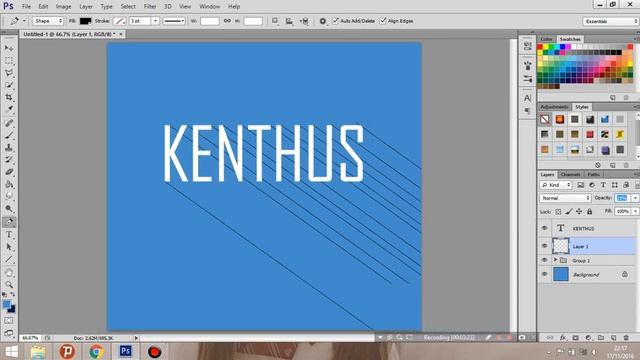The width and height of the screenshot is (640, 360).
Task: Hide the KENTHUS text layer
Action: 544,228
